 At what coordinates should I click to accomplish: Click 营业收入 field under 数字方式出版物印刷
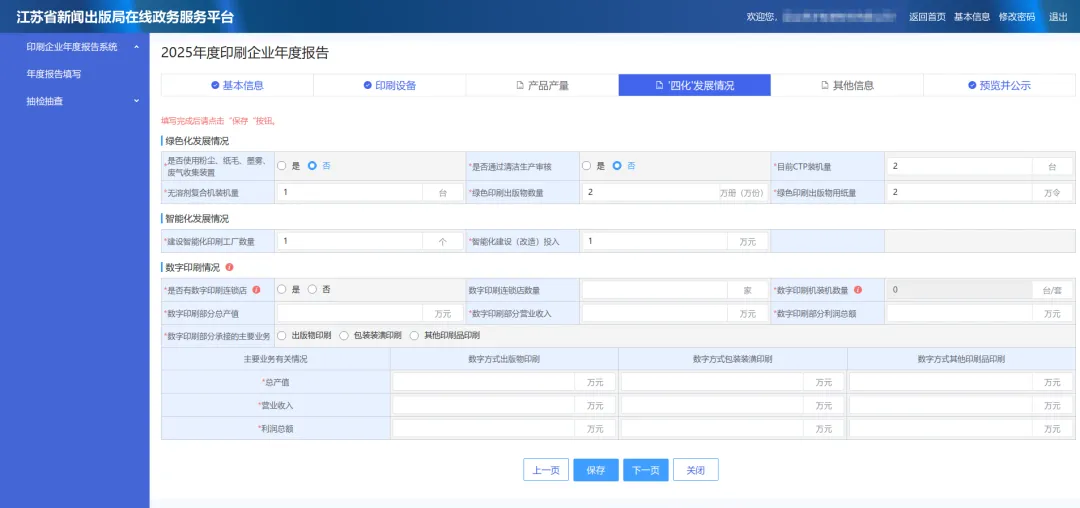click(484, 405)
